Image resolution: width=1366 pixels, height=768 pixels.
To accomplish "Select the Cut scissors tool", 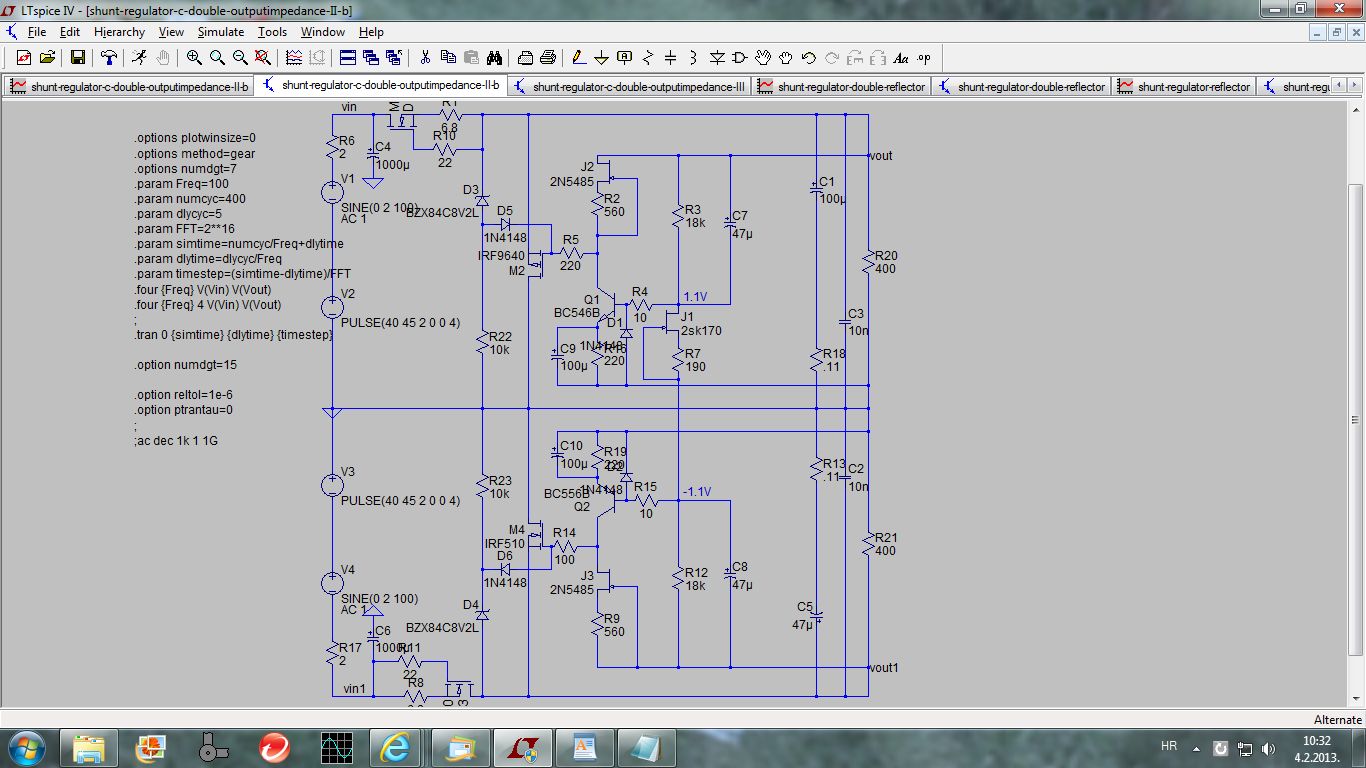I will pyautogui.click(x=425, y=57).
